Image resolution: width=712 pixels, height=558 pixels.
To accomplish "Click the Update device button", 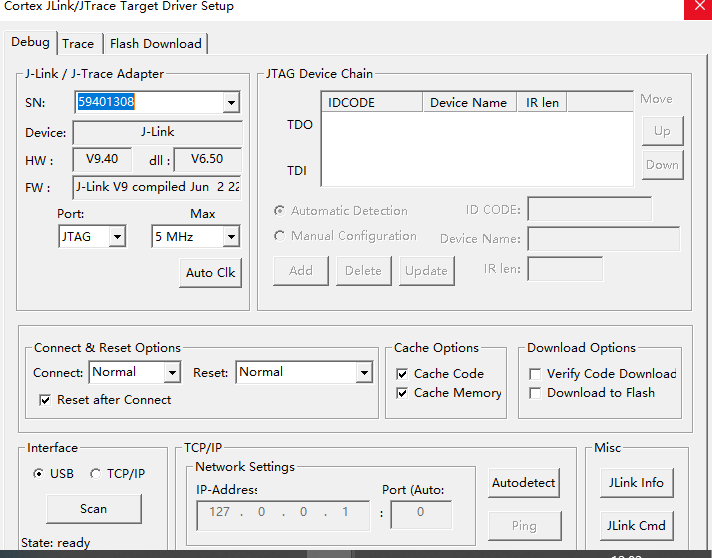I will pos(426,271).
